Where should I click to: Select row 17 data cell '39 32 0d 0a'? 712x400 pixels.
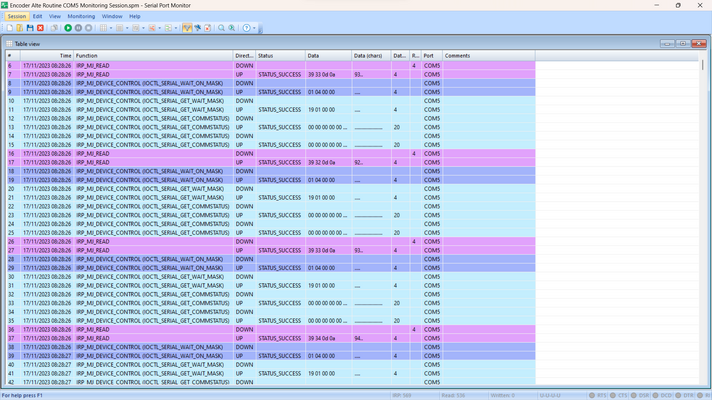pyautogui.click(x=329, y=163)
